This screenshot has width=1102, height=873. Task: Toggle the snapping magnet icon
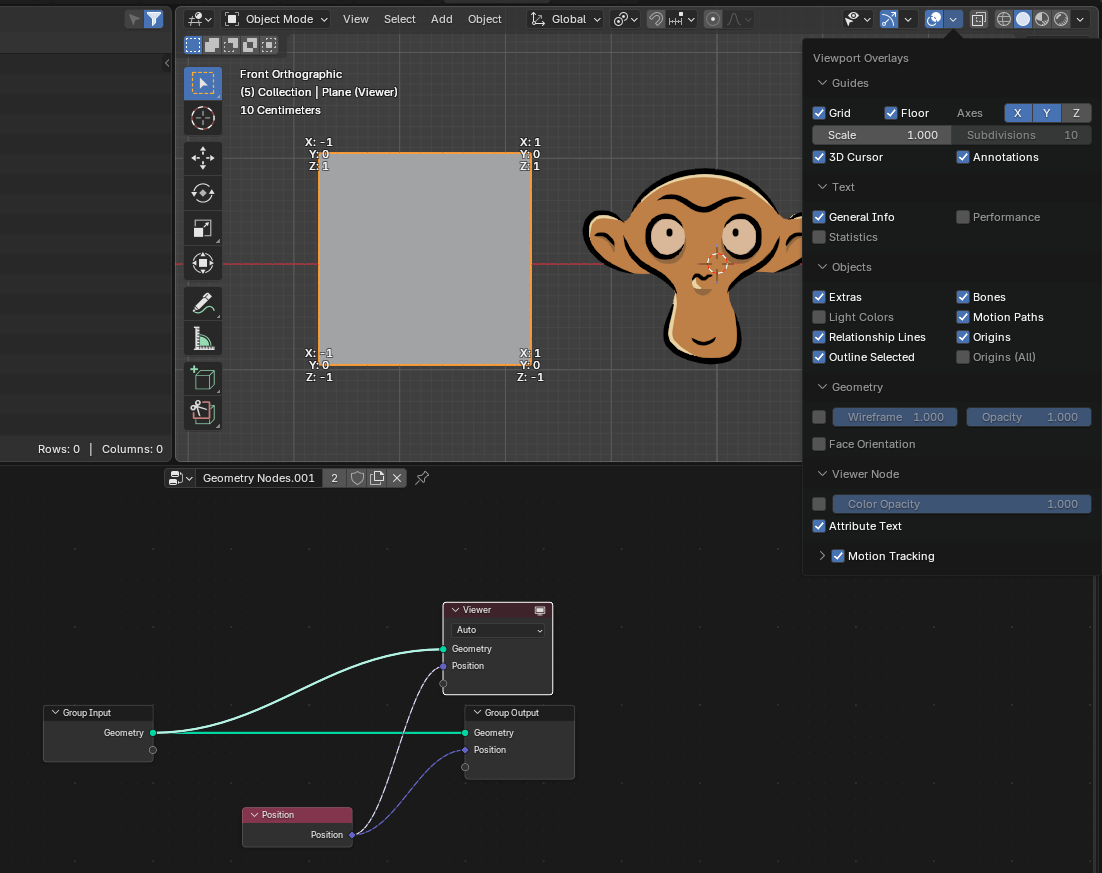[x=656, y=19]
